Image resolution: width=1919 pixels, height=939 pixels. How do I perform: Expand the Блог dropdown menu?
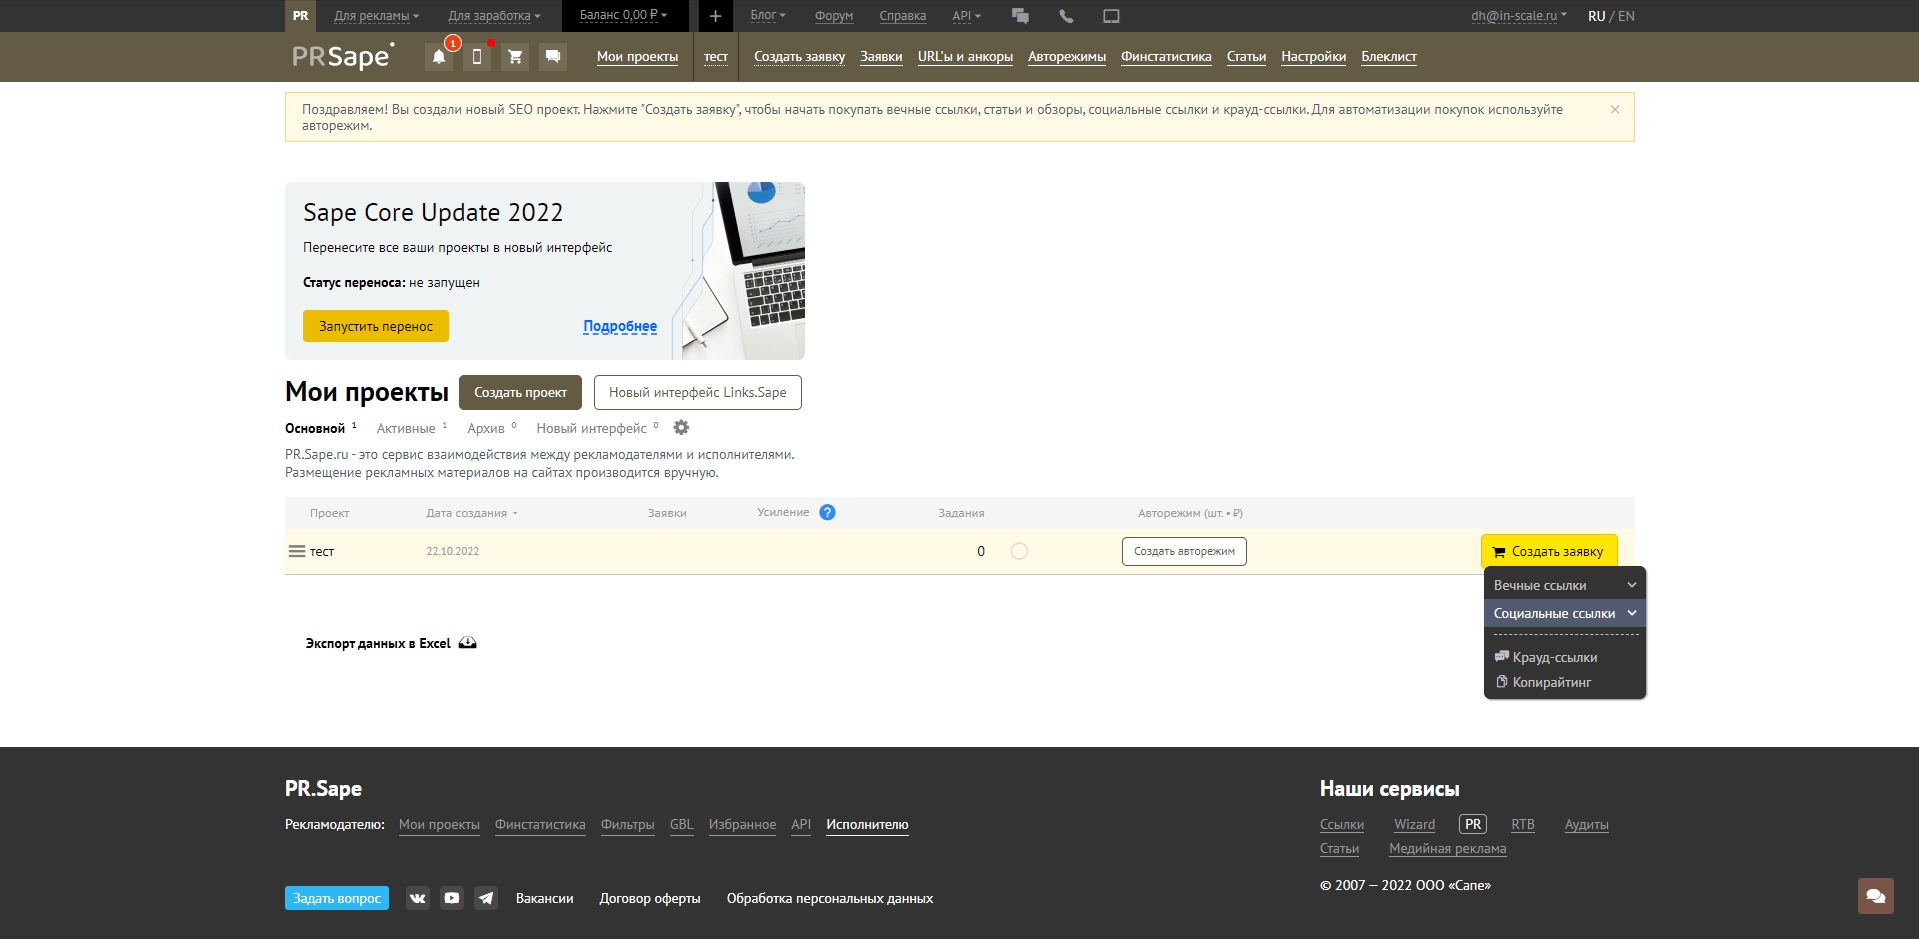pyautogui.click(x=768, y=16)
